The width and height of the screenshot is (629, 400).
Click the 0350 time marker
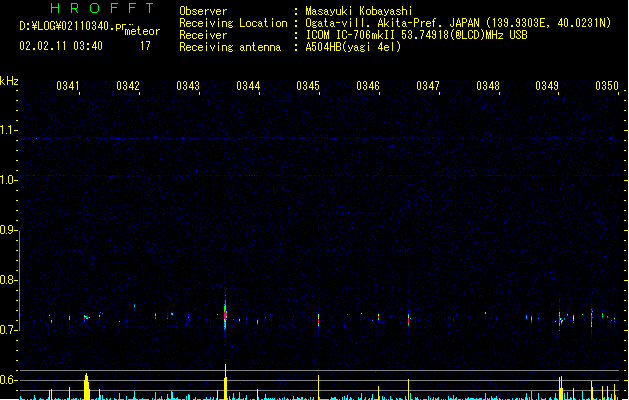tap(607, 86)
